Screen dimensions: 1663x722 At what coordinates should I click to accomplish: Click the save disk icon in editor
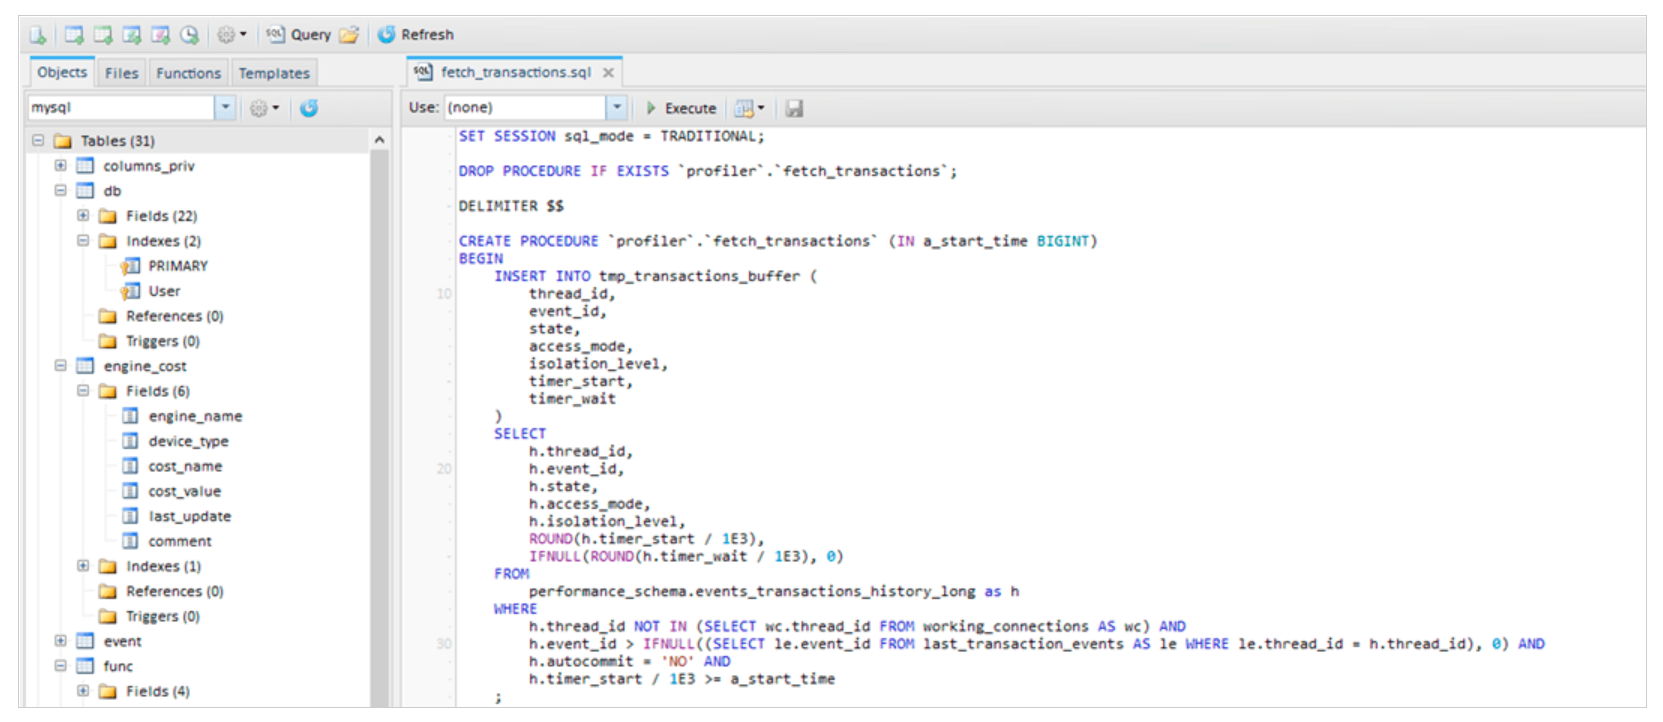coord(794,108)
